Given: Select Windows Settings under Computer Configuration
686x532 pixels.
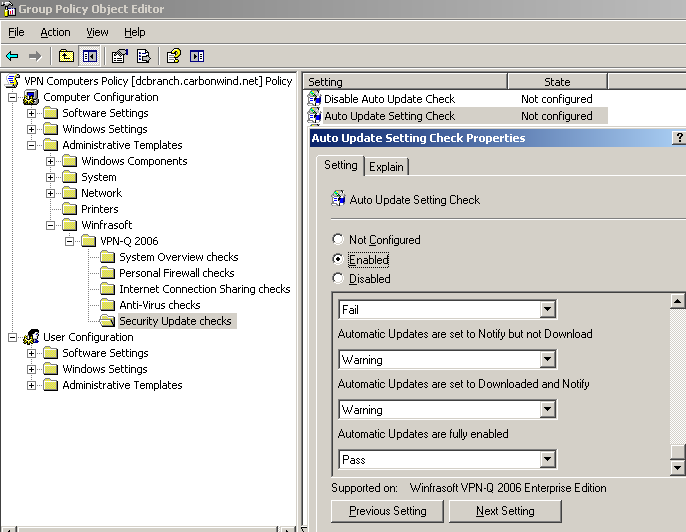Looking at the screenshot, I should (105, 129).
